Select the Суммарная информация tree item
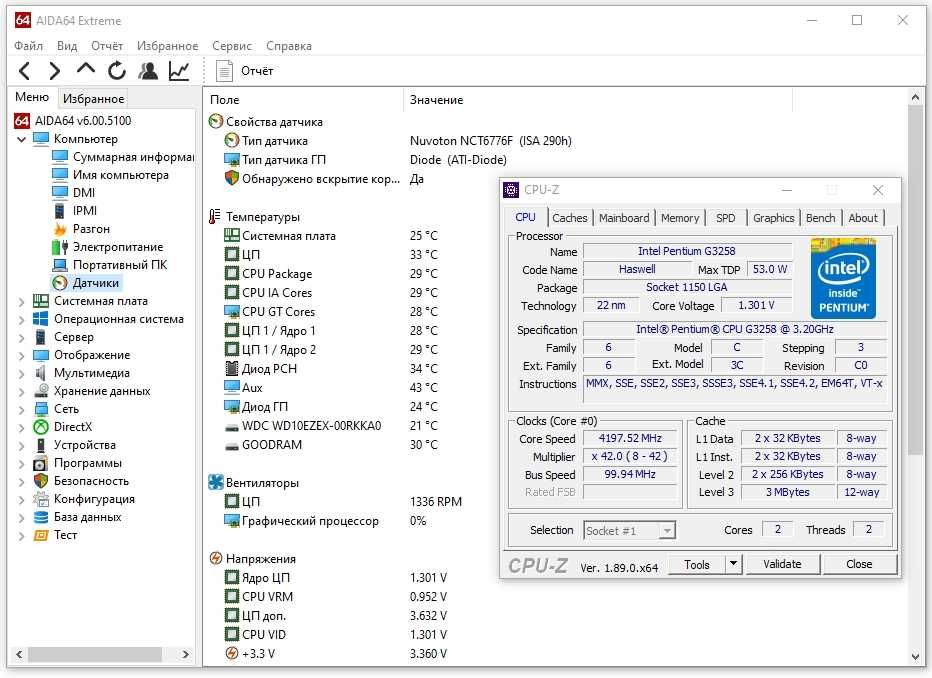 coord(123,157)
